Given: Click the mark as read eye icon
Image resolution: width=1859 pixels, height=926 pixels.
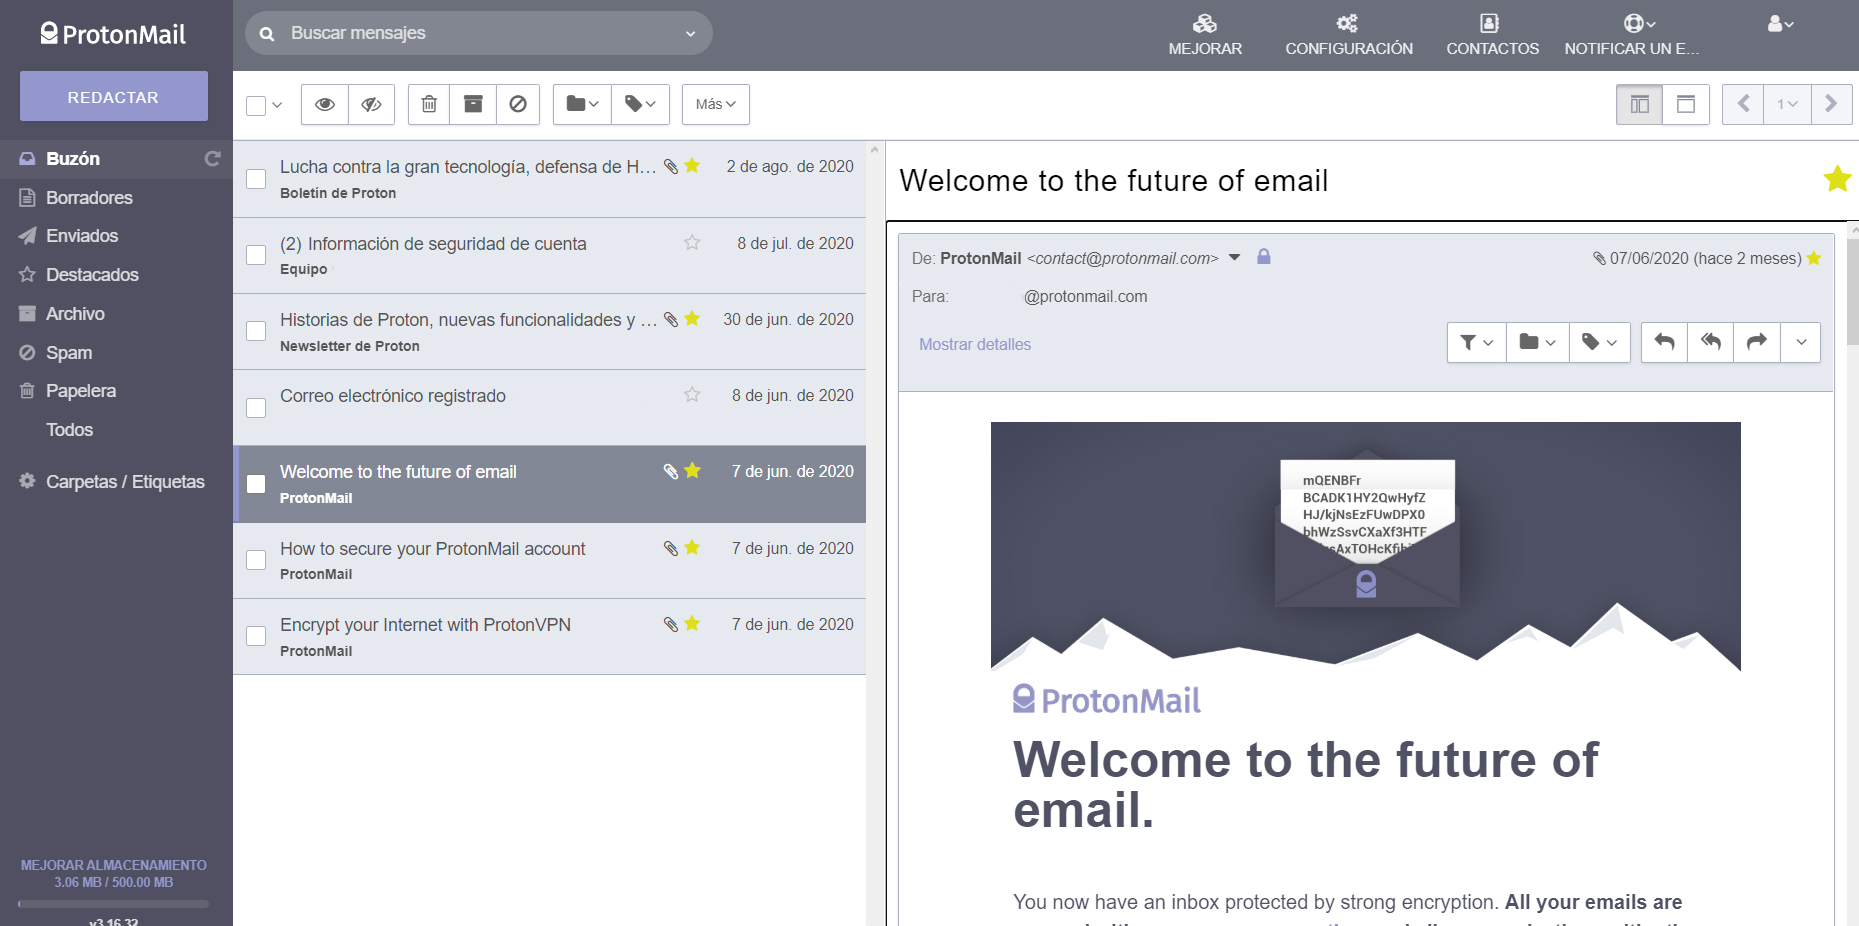Looking at the screenshot, I should [x=325, y=104].
